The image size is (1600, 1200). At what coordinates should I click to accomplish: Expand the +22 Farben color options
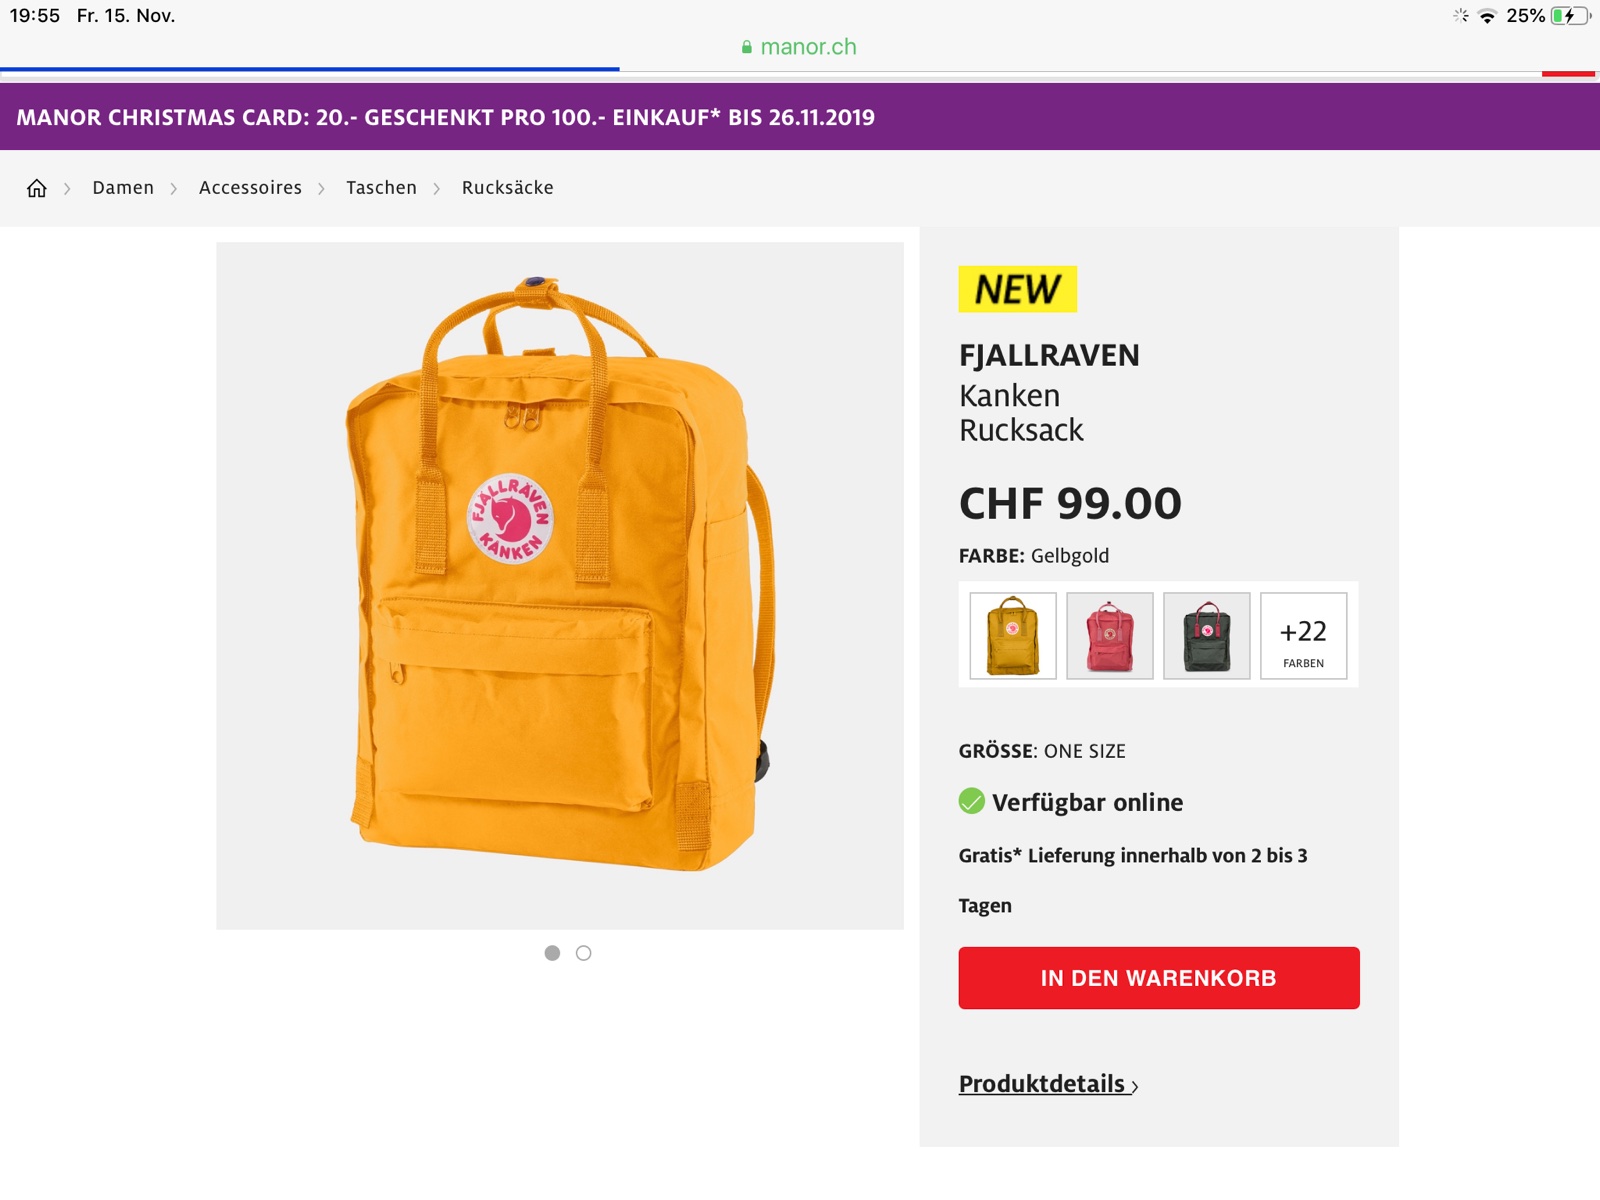(1303, 636)
